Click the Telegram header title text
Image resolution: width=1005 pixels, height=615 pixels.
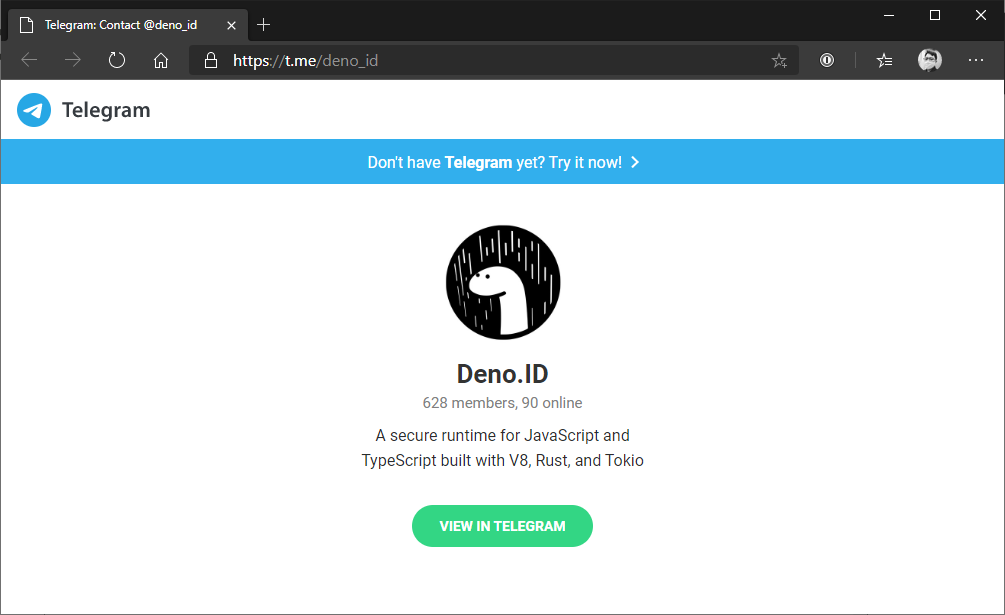click(106, 110)
